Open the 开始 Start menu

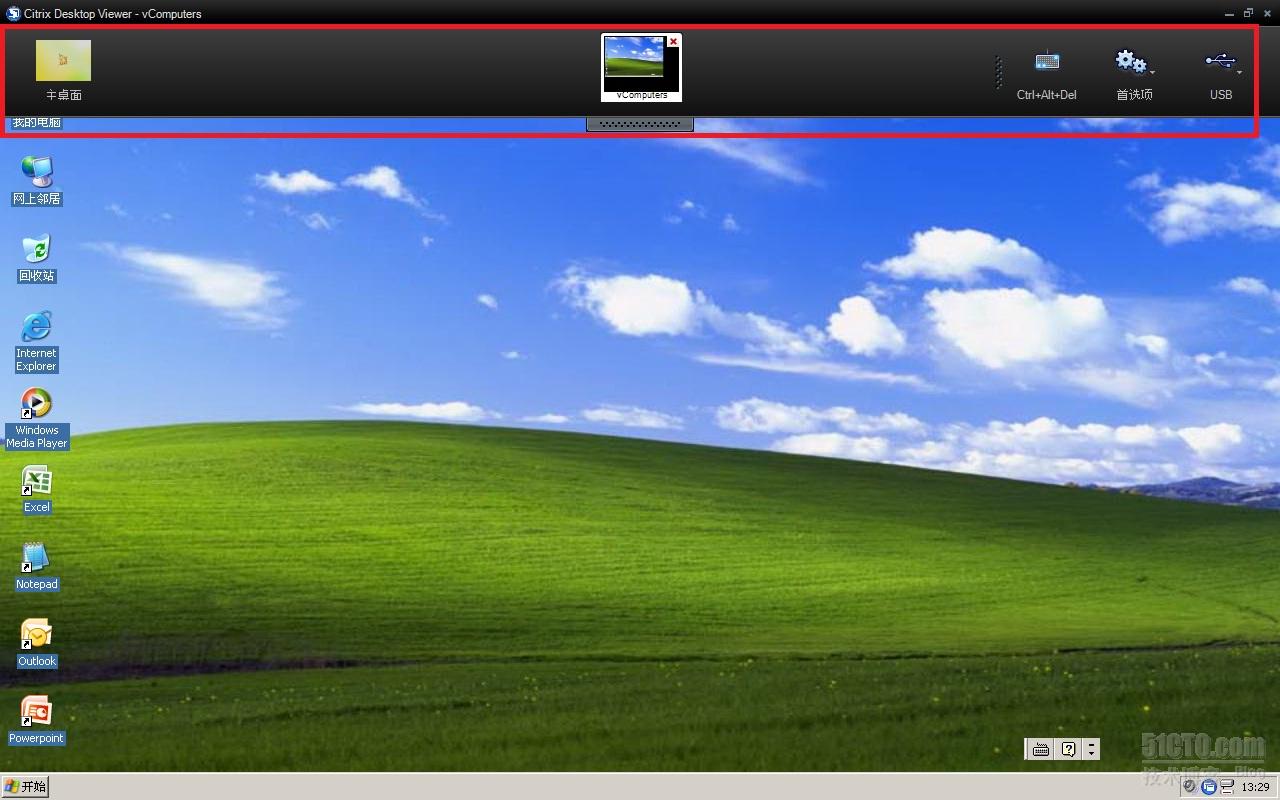pyautogui.click(x=25, y=787)
